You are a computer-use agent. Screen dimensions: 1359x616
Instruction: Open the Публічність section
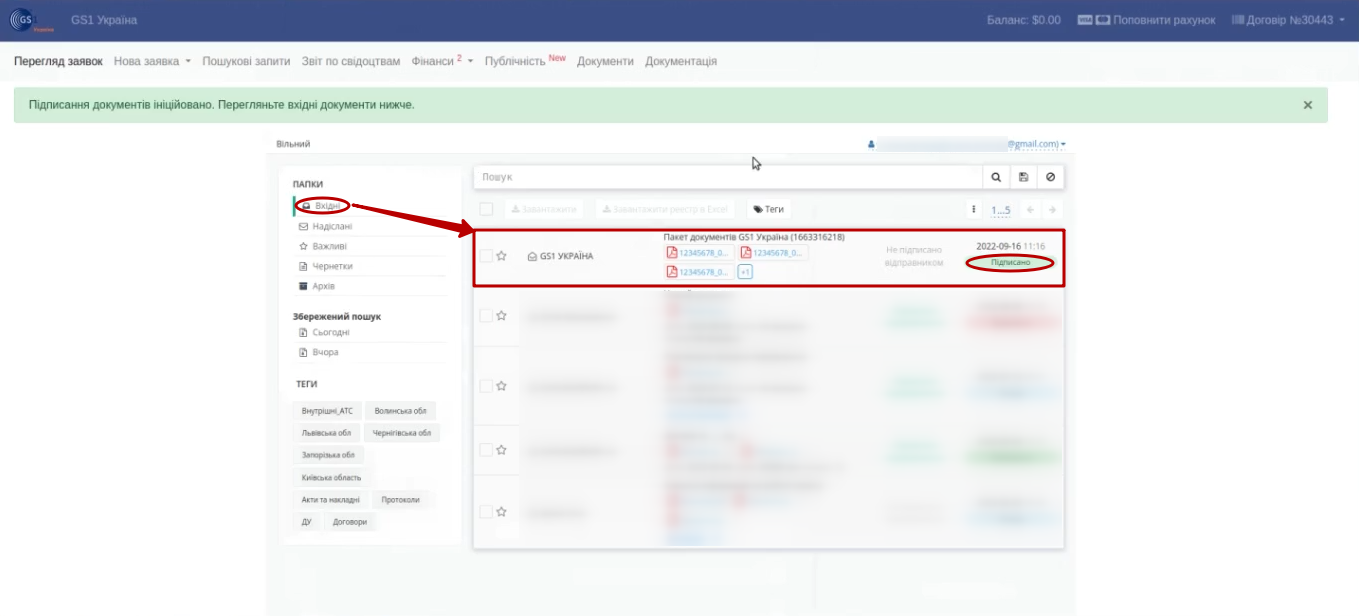click(525, 61)
